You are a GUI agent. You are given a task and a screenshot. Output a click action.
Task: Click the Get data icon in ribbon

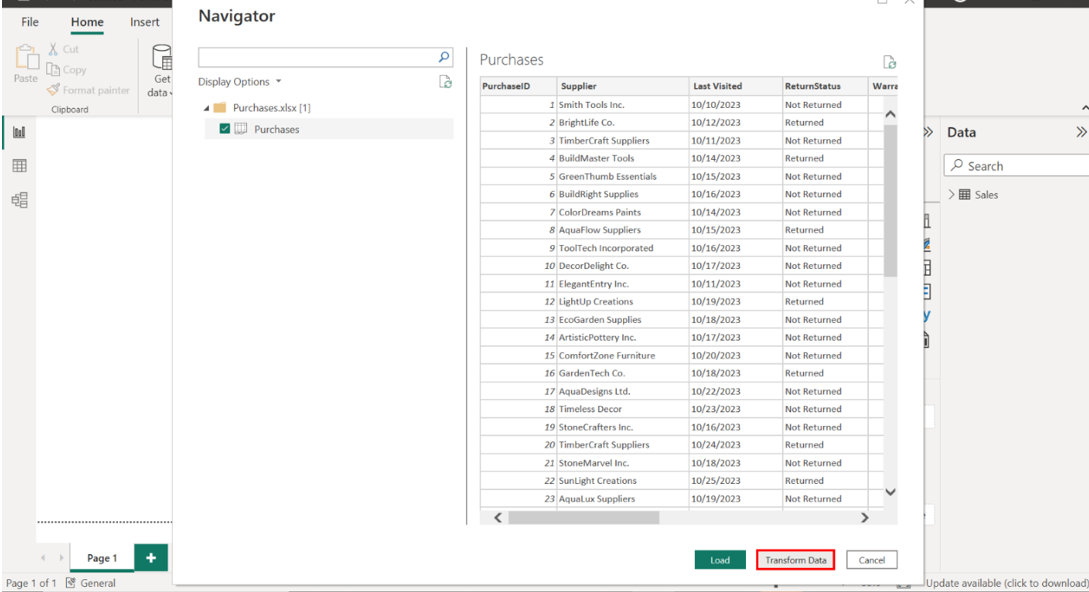(x=160, y=70)
